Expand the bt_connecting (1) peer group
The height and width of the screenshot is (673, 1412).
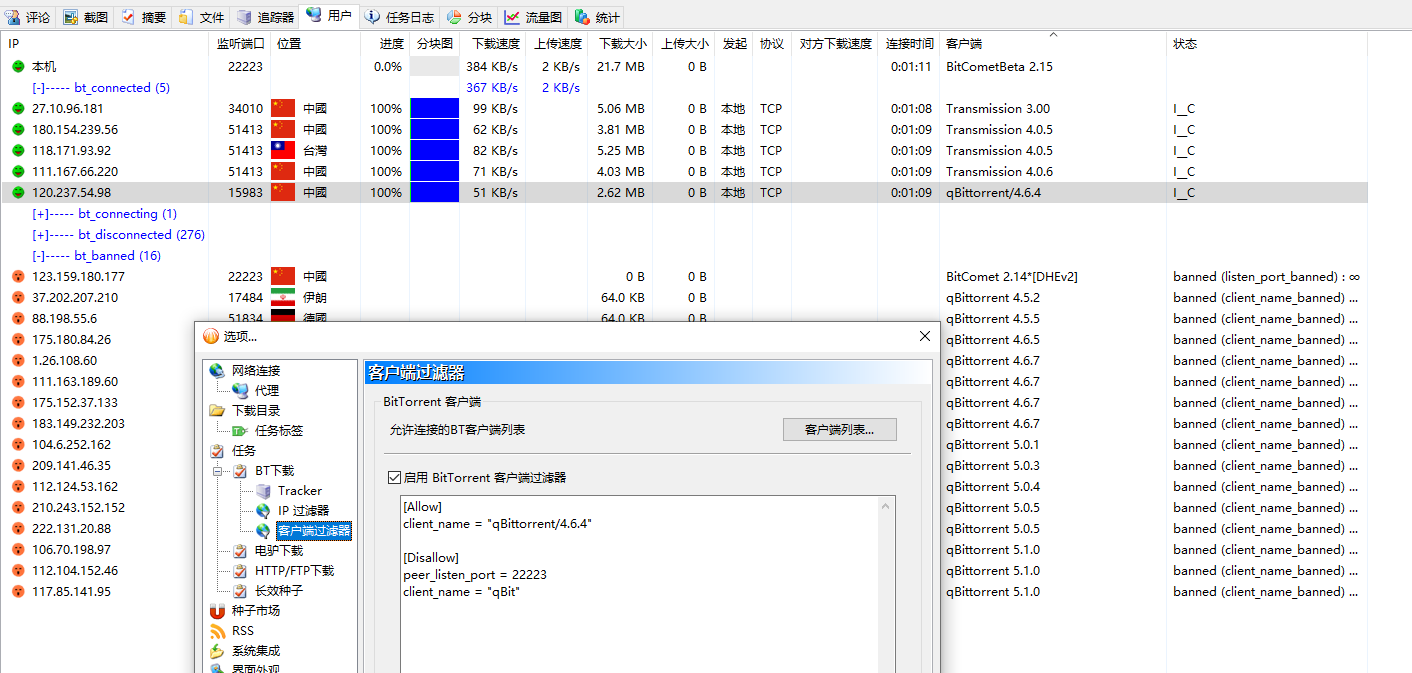(40, 214)
